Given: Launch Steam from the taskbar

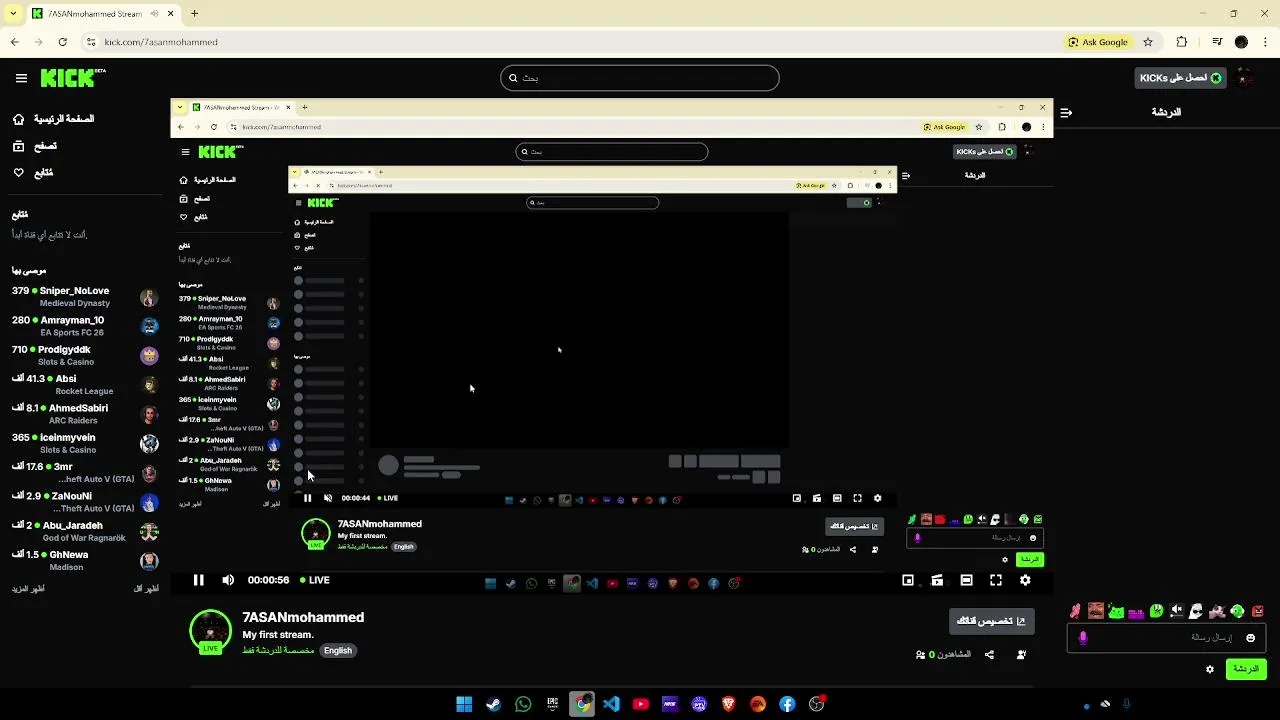Looking at the screenshot, I should click(493, 704).
